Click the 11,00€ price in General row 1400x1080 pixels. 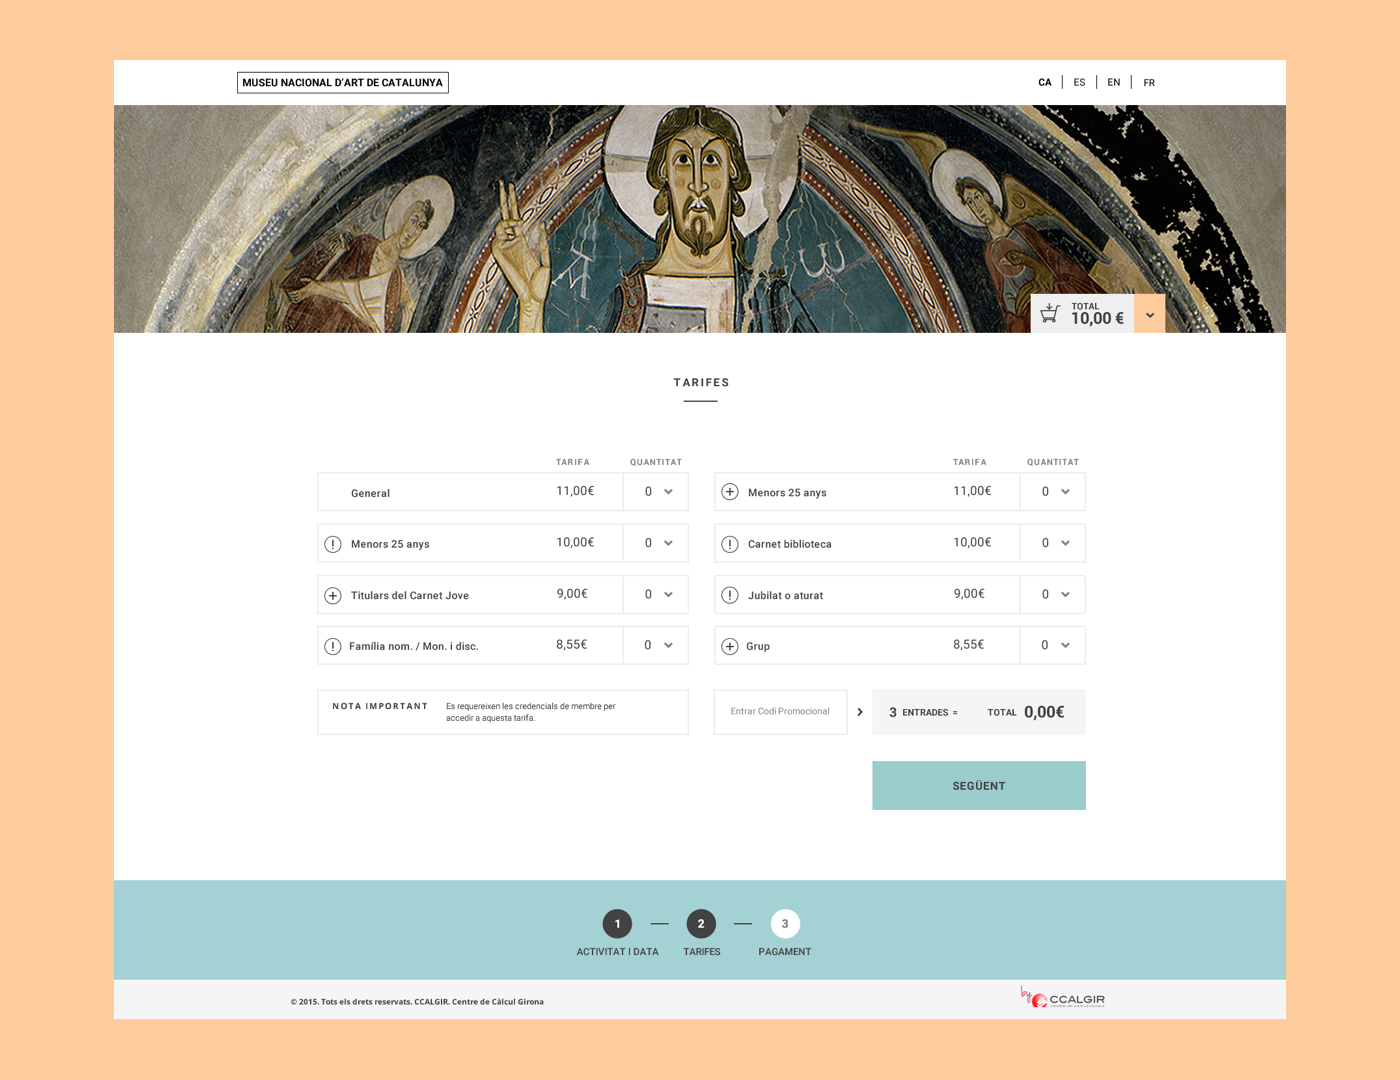575,491
